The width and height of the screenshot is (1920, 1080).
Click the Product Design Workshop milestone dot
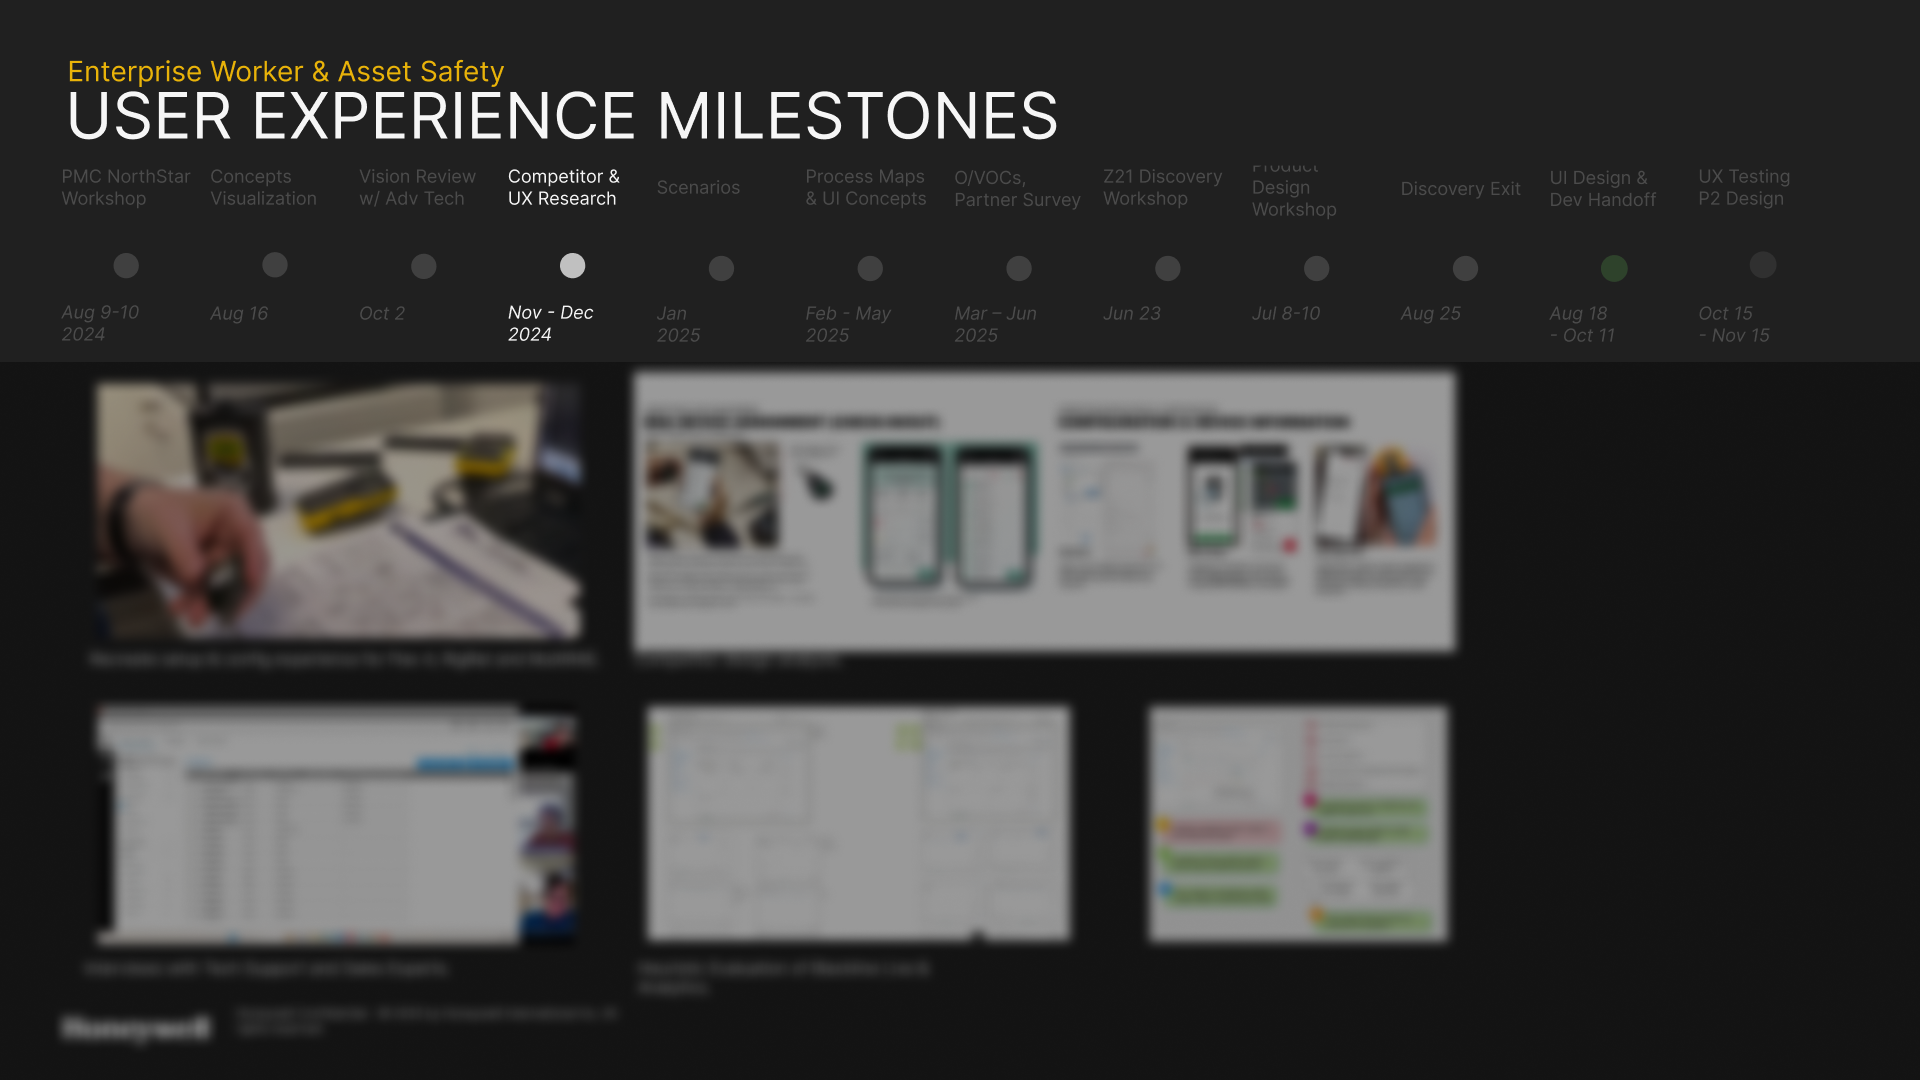click(1317, 269)
